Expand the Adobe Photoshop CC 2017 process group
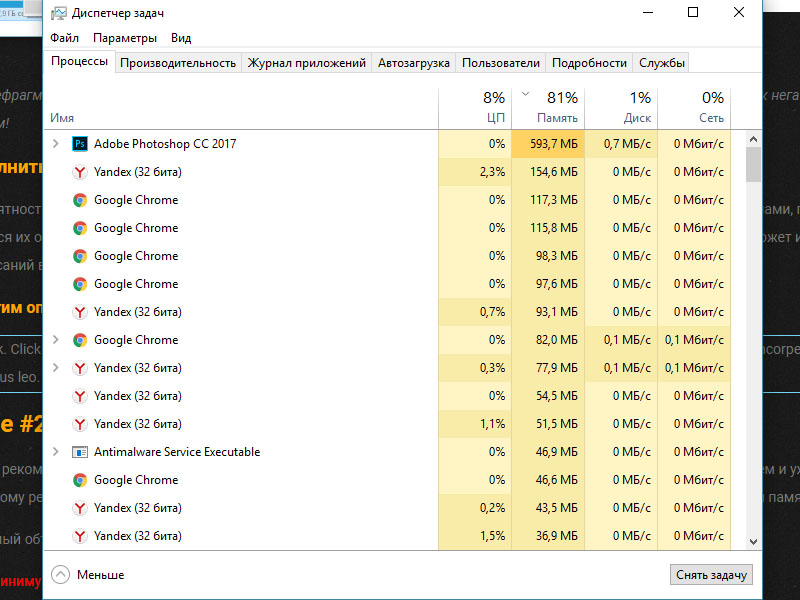Screen dimensions: 800x600 [56, 144]
